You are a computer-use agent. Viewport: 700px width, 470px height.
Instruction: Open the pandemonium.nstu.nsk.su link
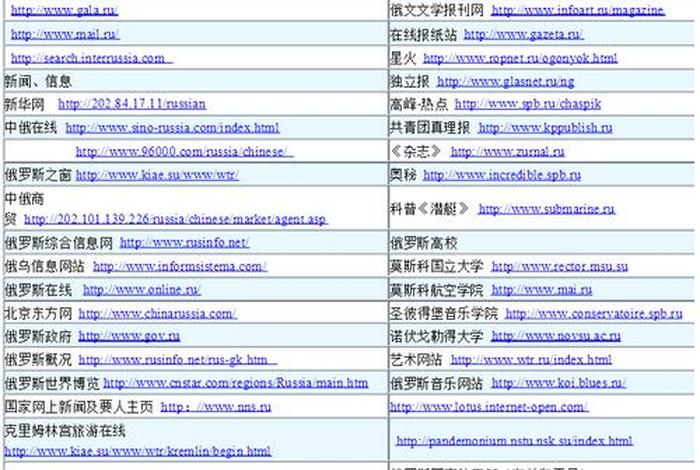(x=514, y=441)
